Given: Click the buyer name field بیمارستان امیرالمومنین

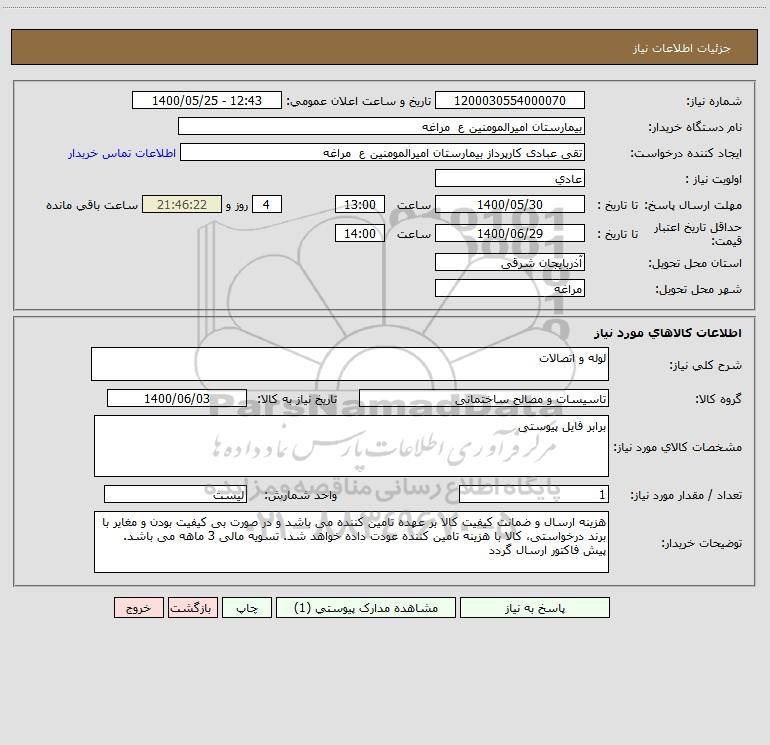Looking at the screenshot, I should [381, 126].
